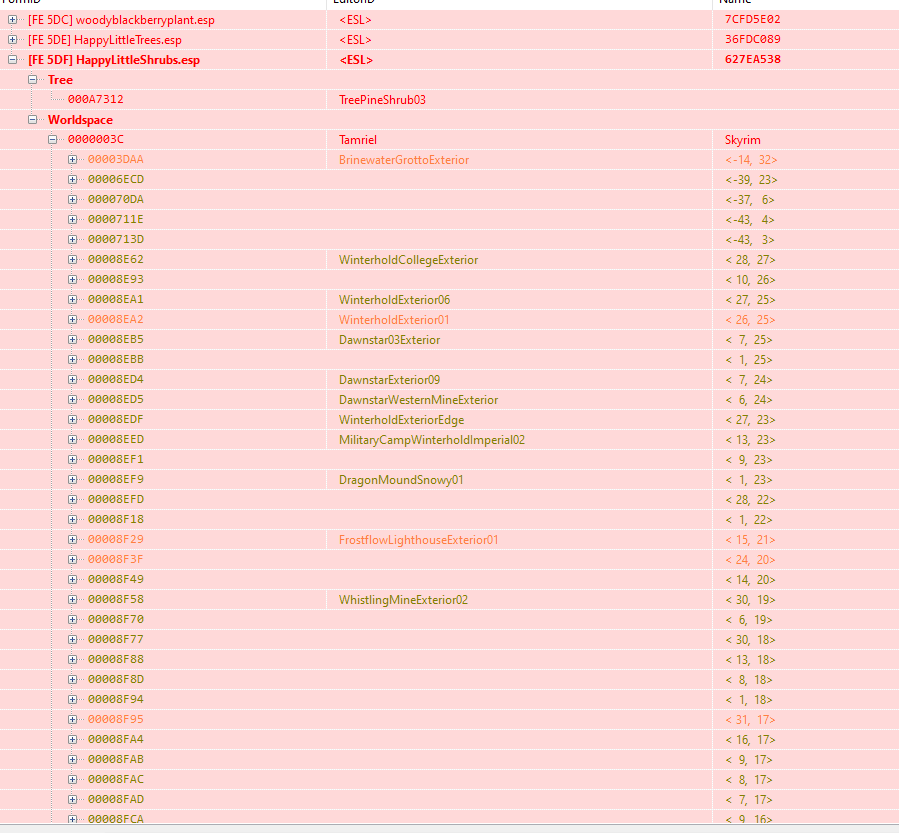Viewport: 899px width, 833px height.
Task: Select the Tree group label
Action: (60, 80)
